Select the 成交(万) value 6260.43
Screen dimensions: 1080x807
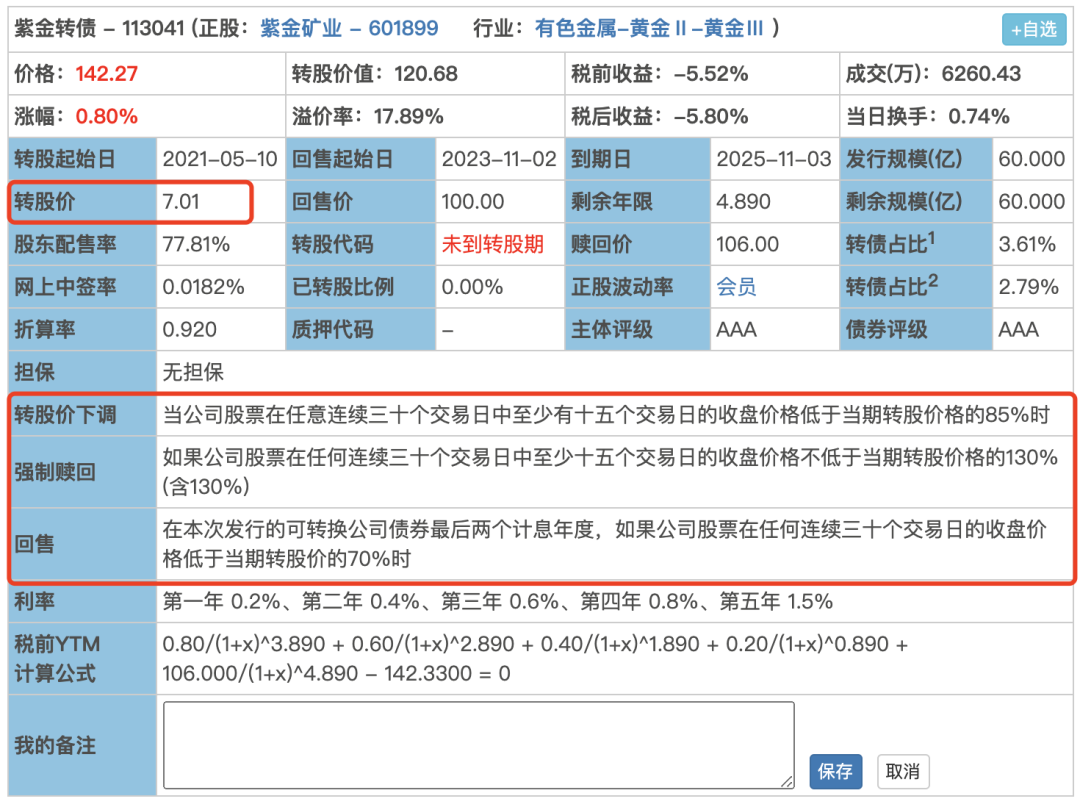[x=981, y=74]
